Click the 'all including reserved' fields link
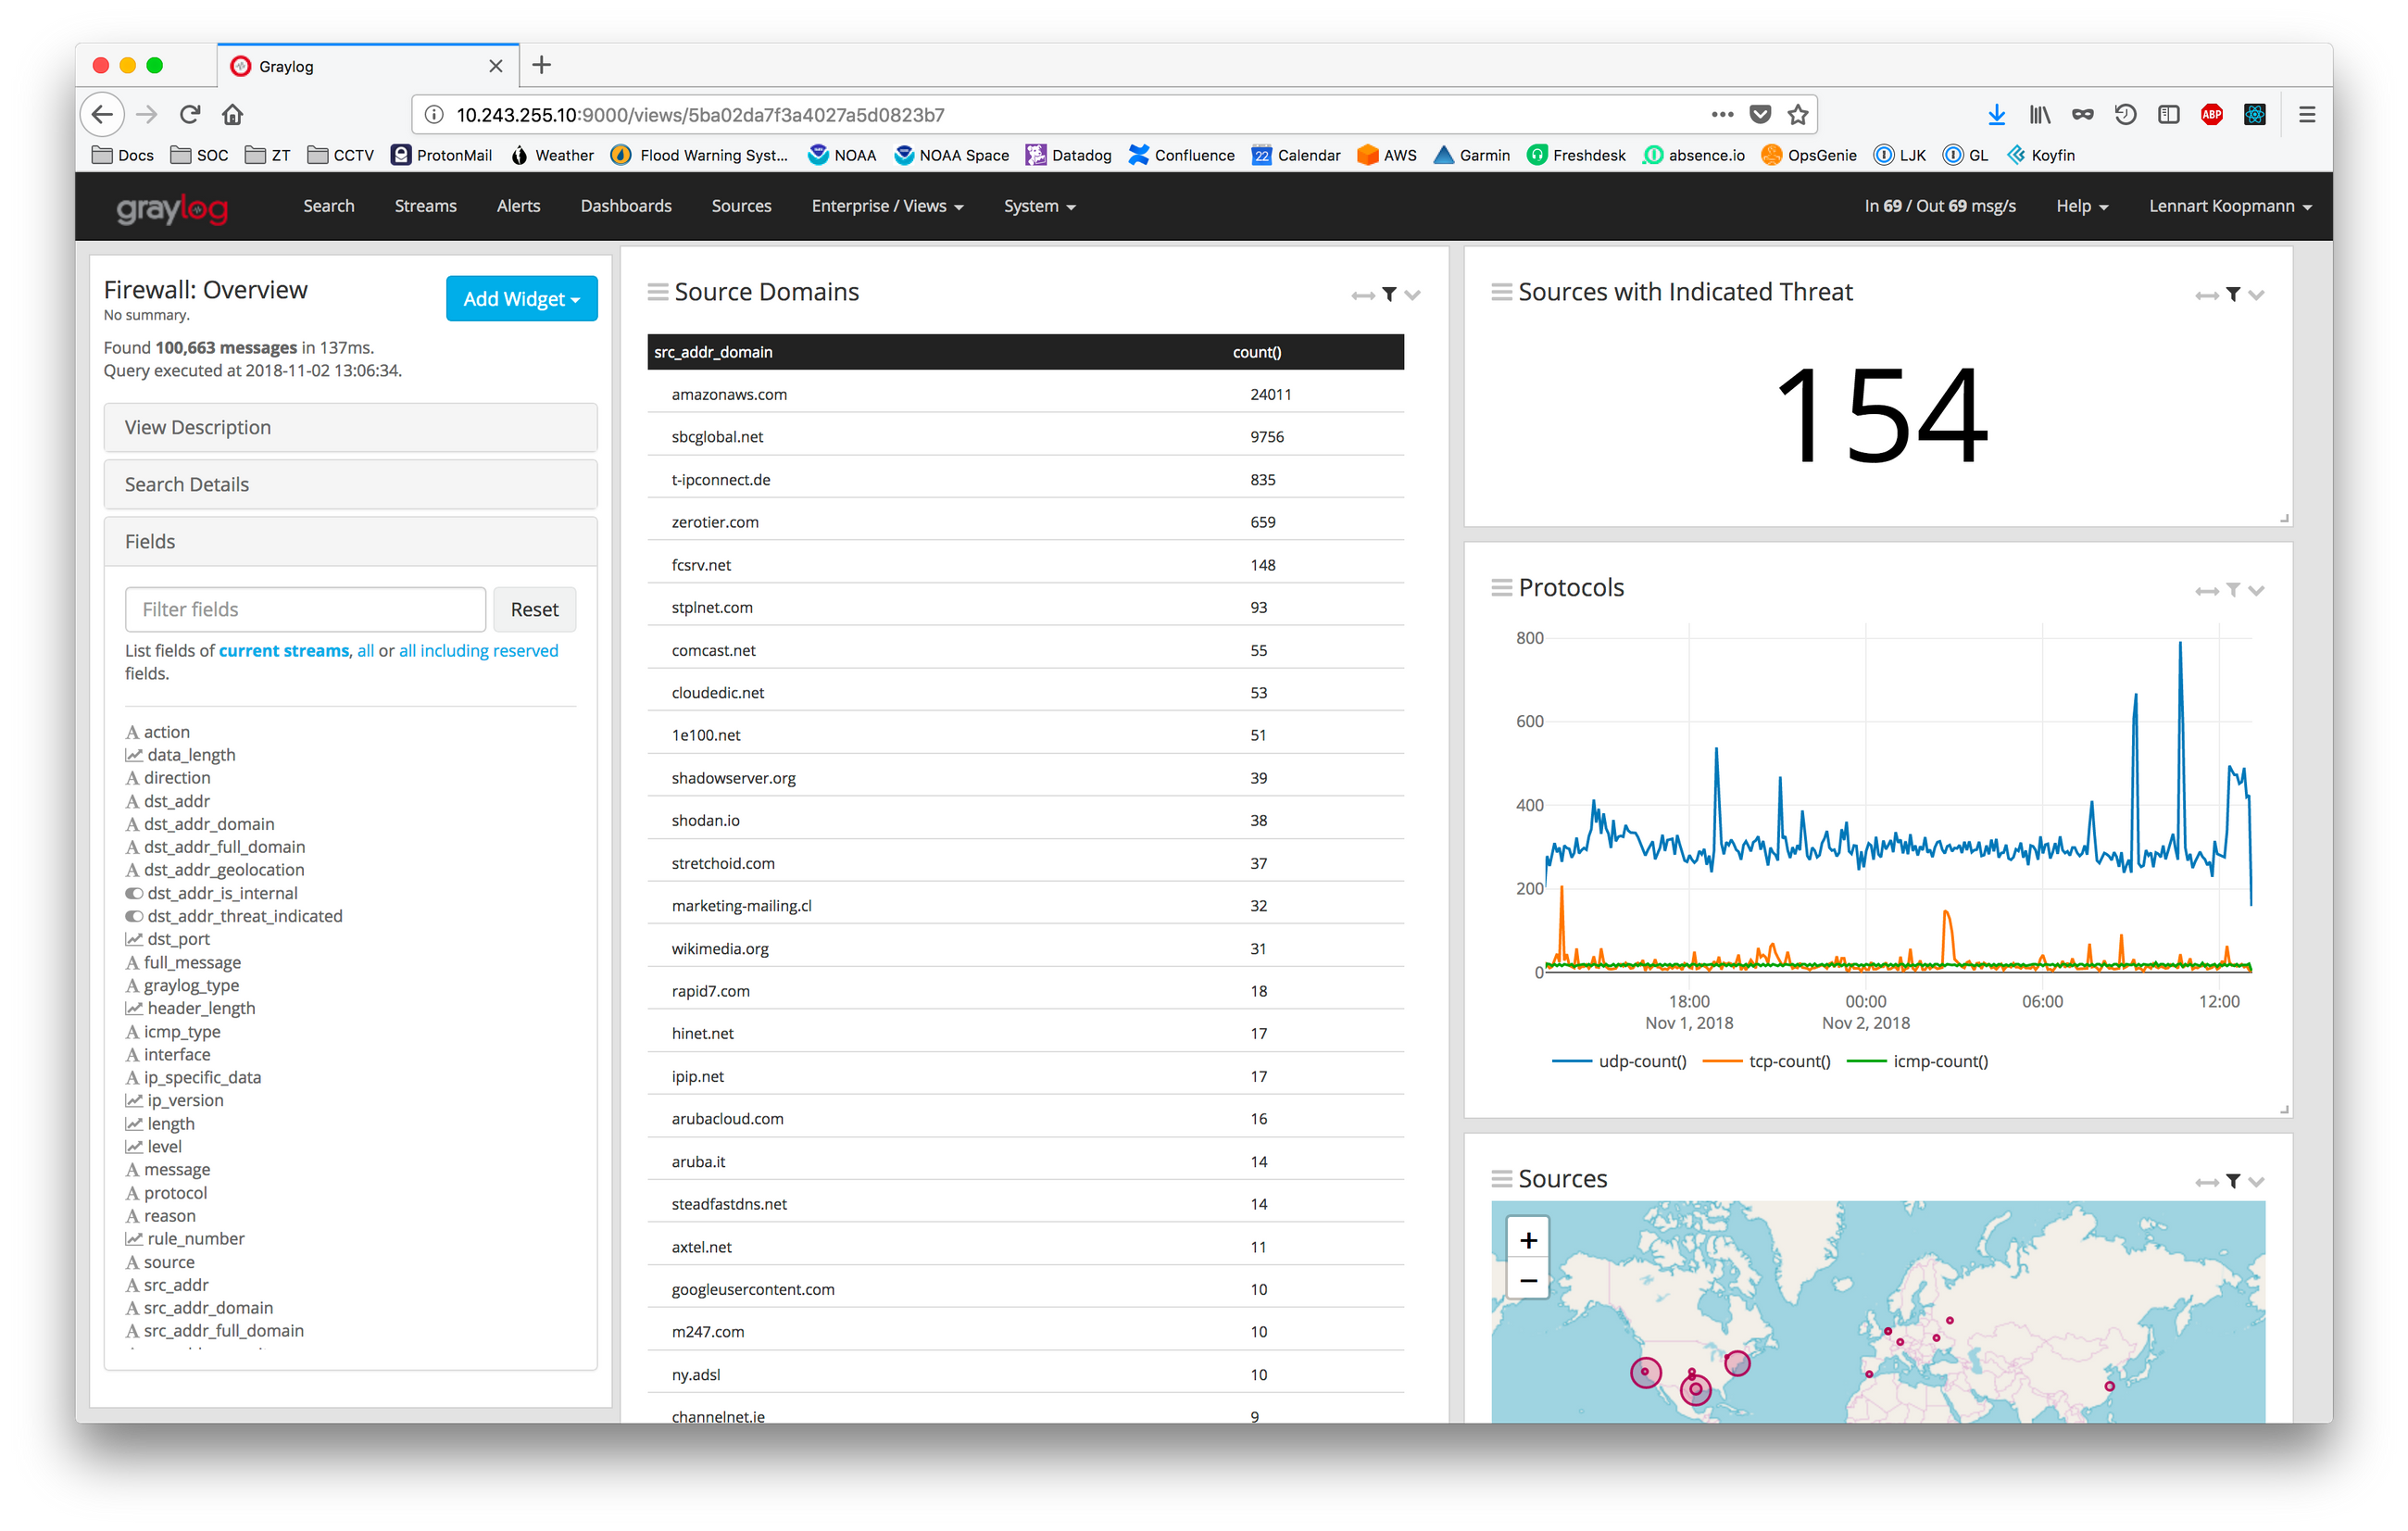The width and height of the screenshot is (2408, 1531). (478, 650)
